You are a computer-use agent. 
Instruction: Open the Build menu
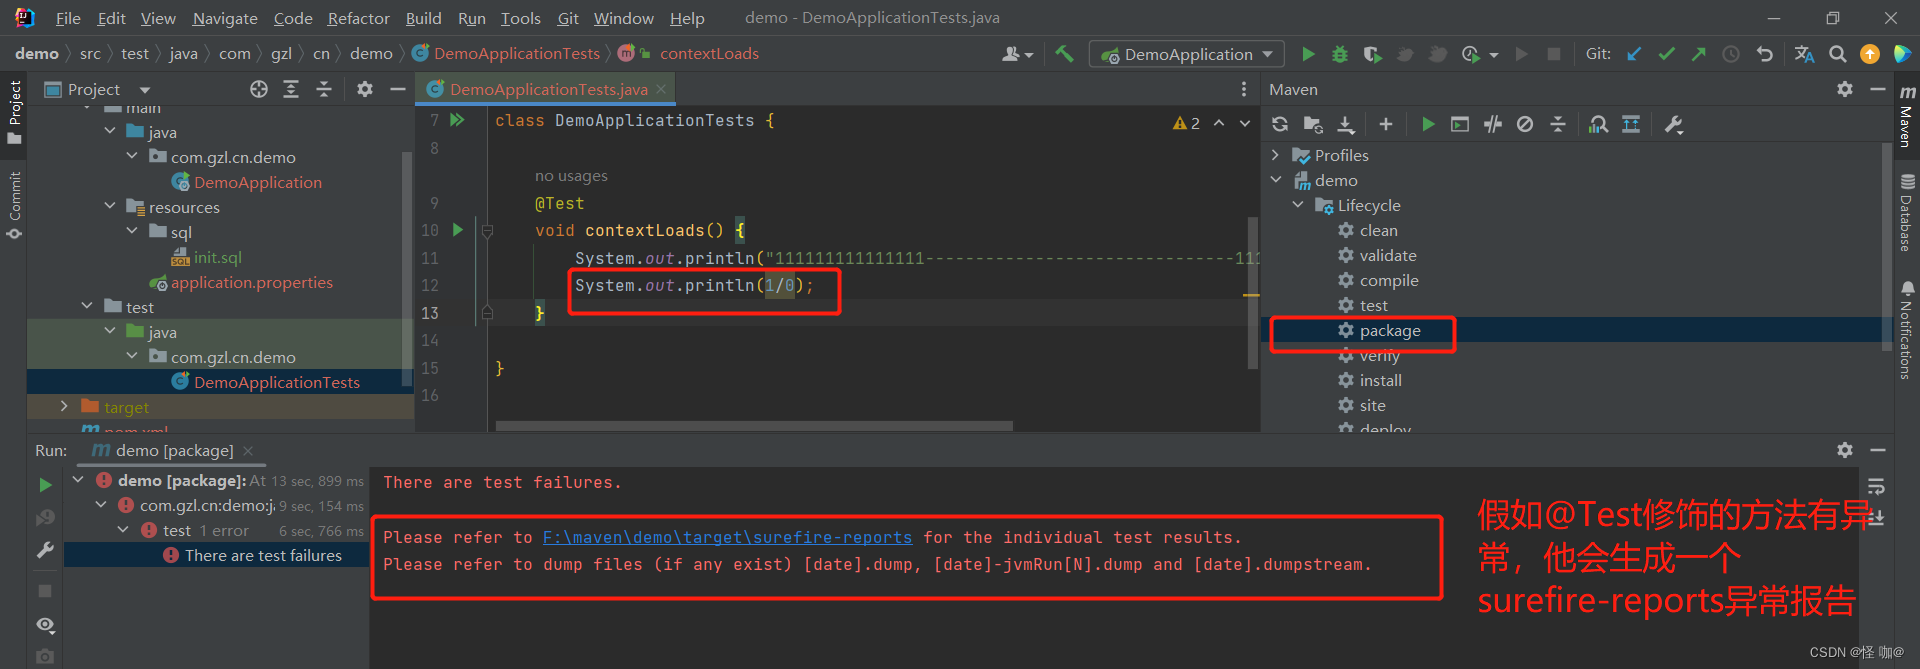(423, 18)
